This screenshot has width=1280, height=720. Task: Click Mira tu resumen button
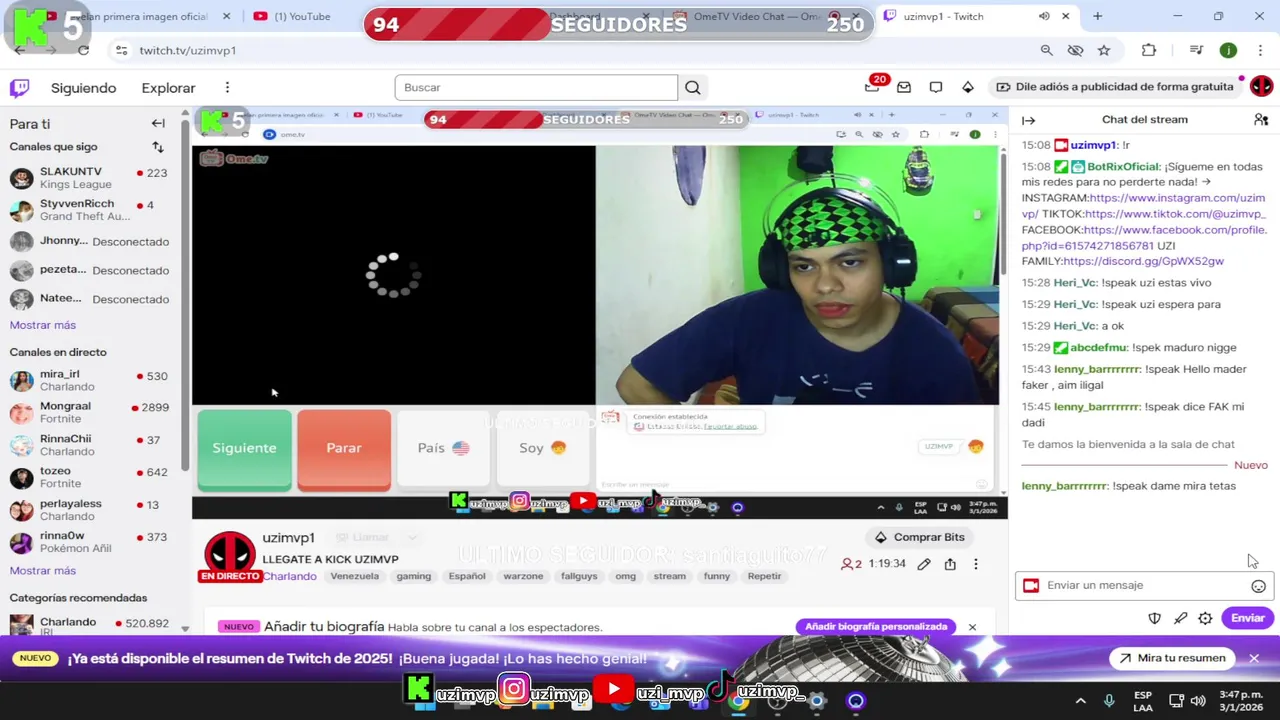click(x=1172, y=658)
